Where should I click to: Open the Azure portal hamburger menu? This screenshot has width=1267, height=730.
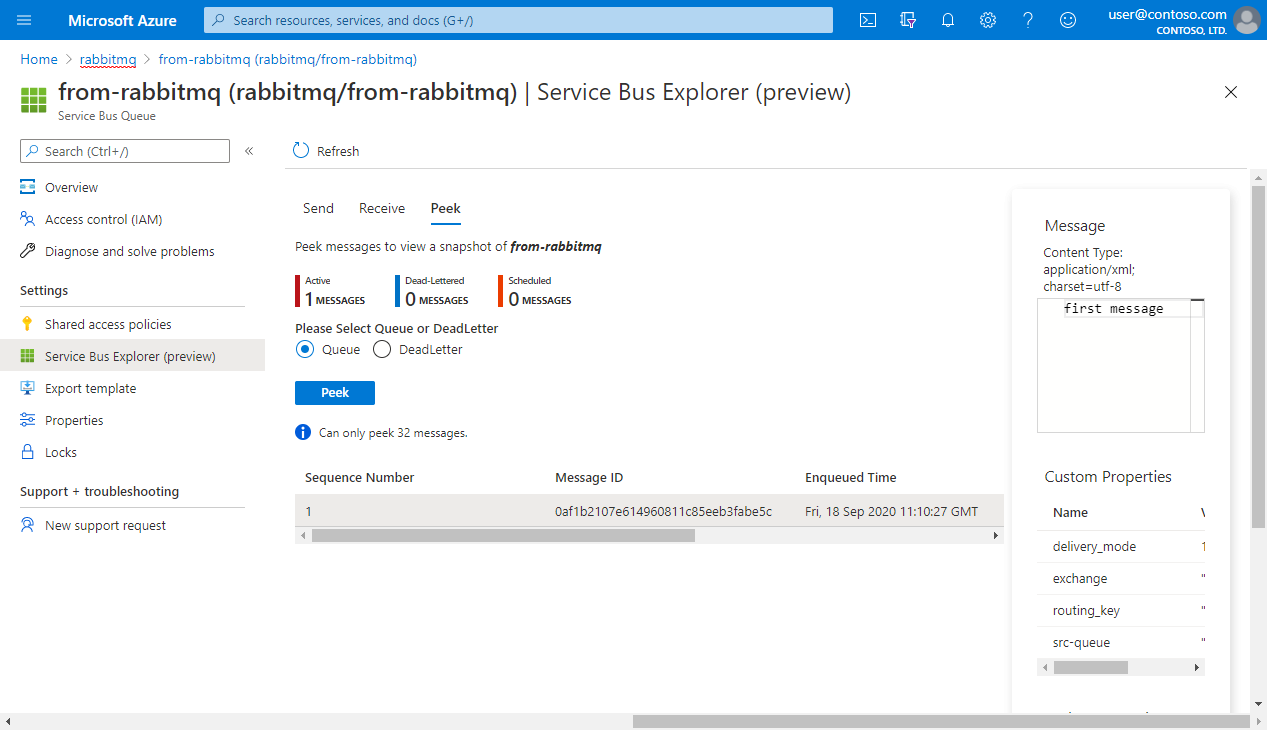point(25,20)
